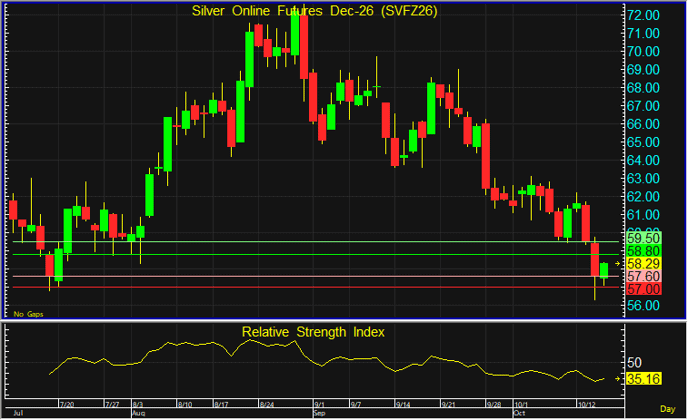Click the 69.00 price axis label

tap(643, 70)
